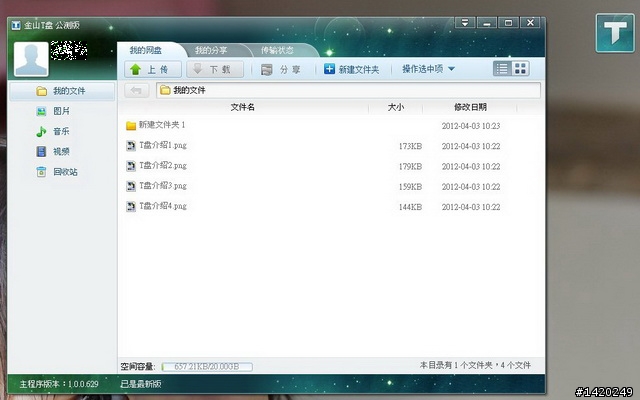Minimize the 金山T盘 window
The image size is (640, 400).
pyautogui.click(x=487, y=22)
